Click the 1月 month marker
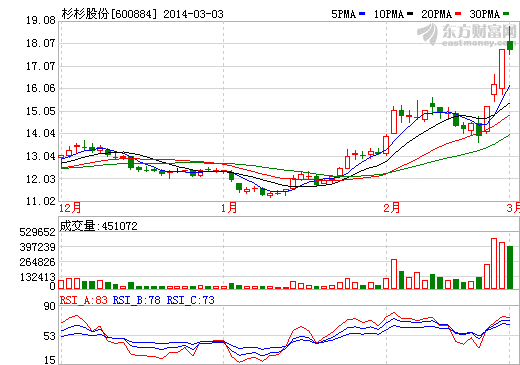 [229, 208]
